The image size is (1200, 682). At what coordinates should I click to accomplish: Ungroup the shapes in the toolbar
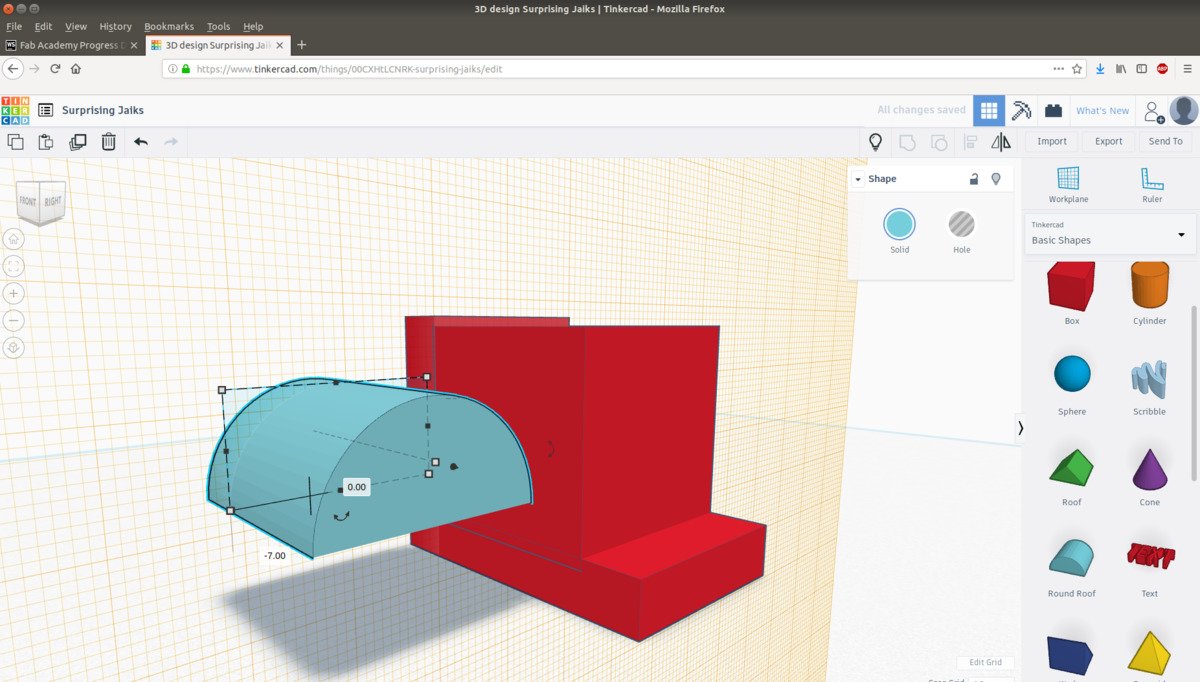pos(938,142)
